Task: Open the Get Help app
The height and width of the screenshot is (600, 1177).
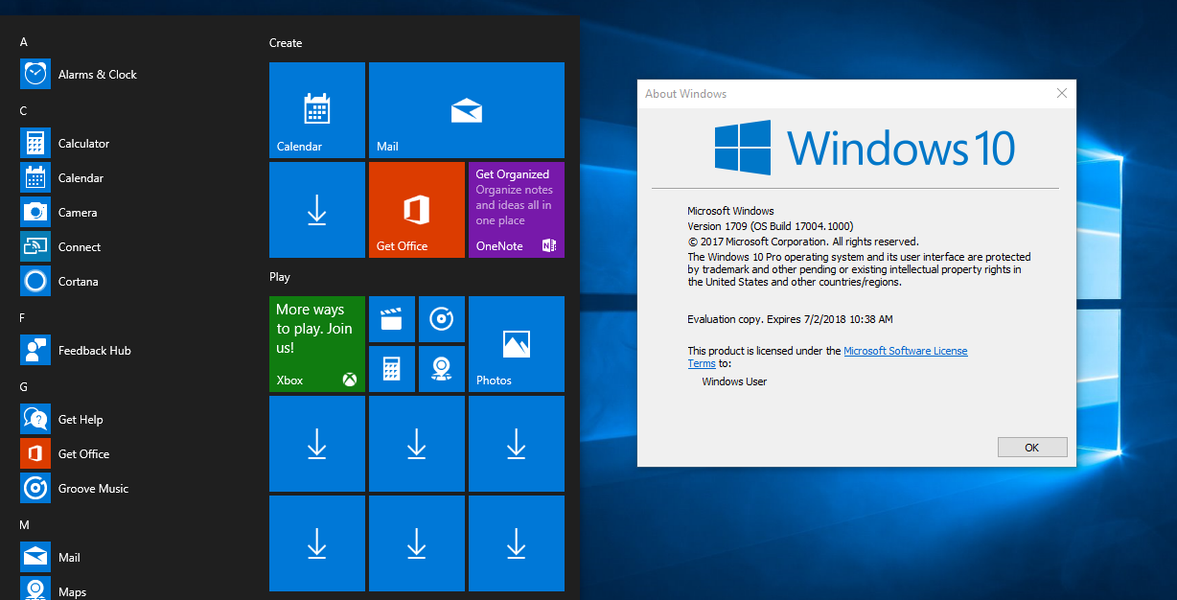Action: tap(62, 420)
